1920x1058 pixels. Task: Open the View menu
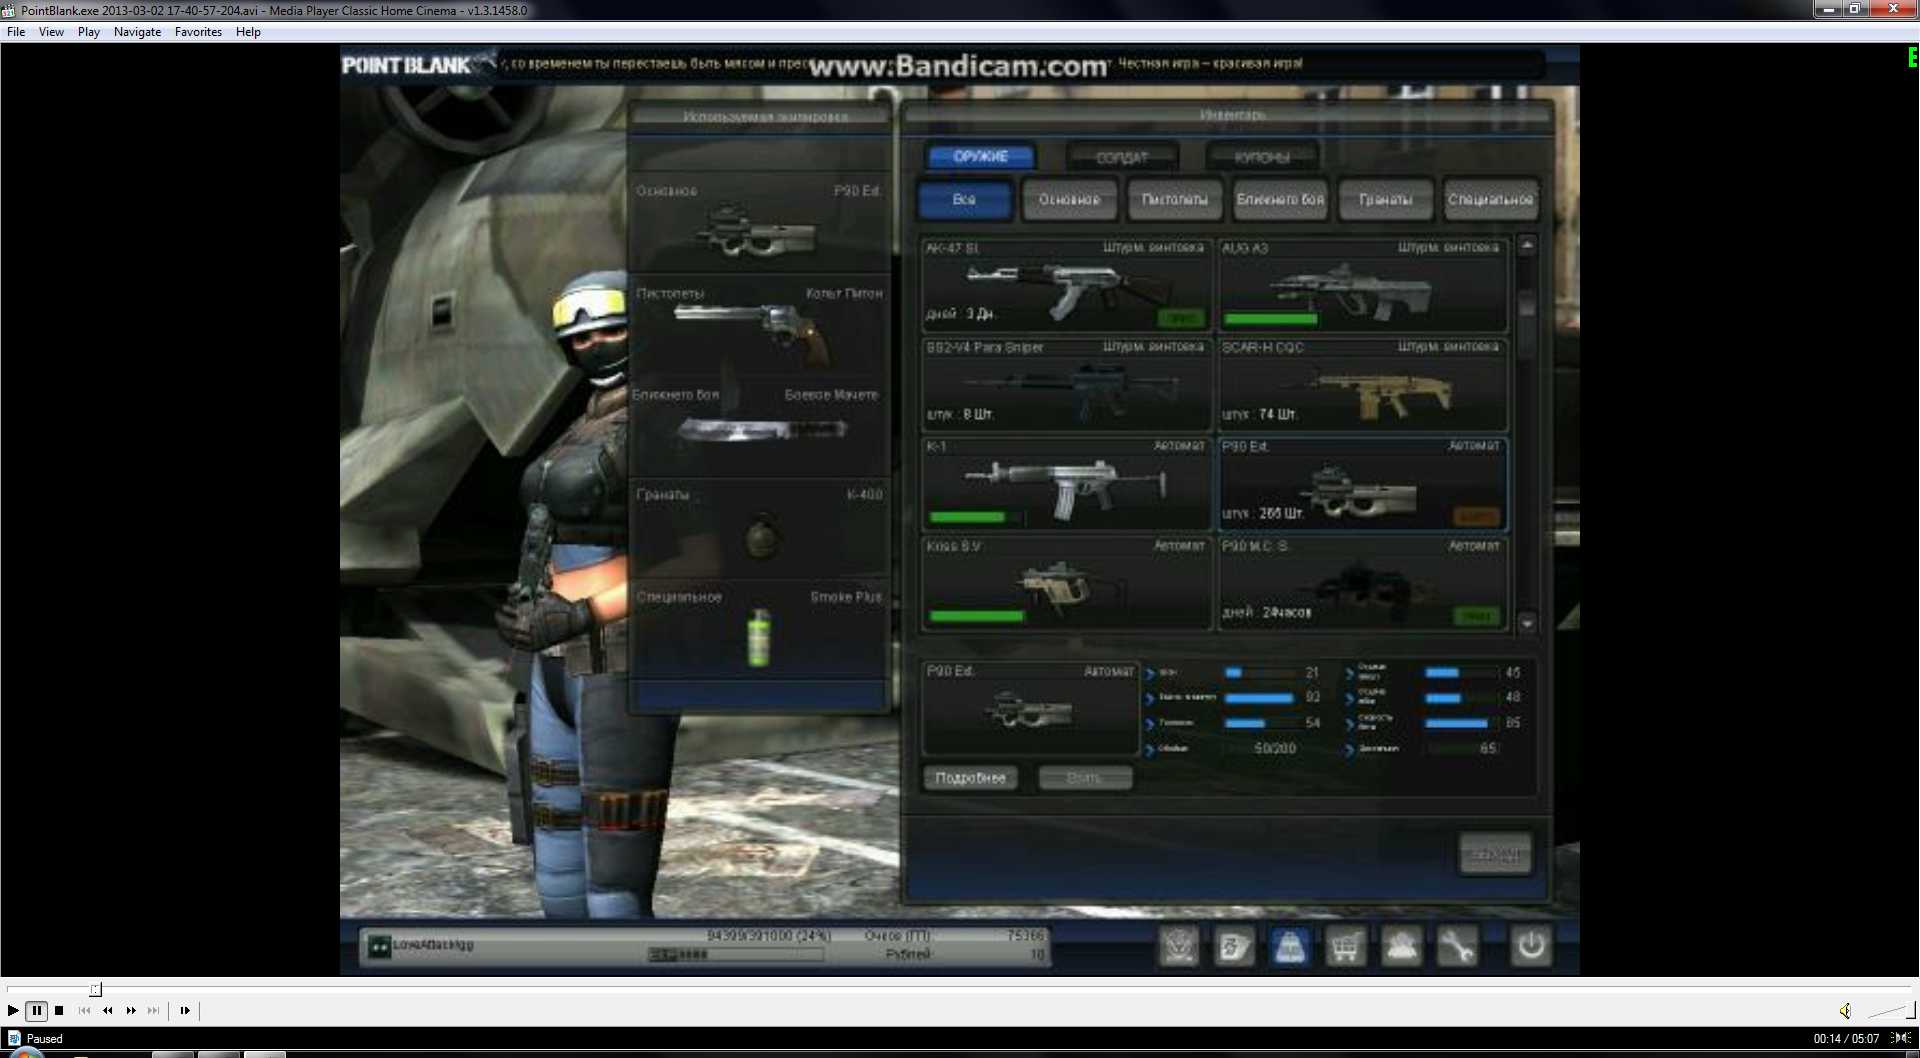point(51,32)
